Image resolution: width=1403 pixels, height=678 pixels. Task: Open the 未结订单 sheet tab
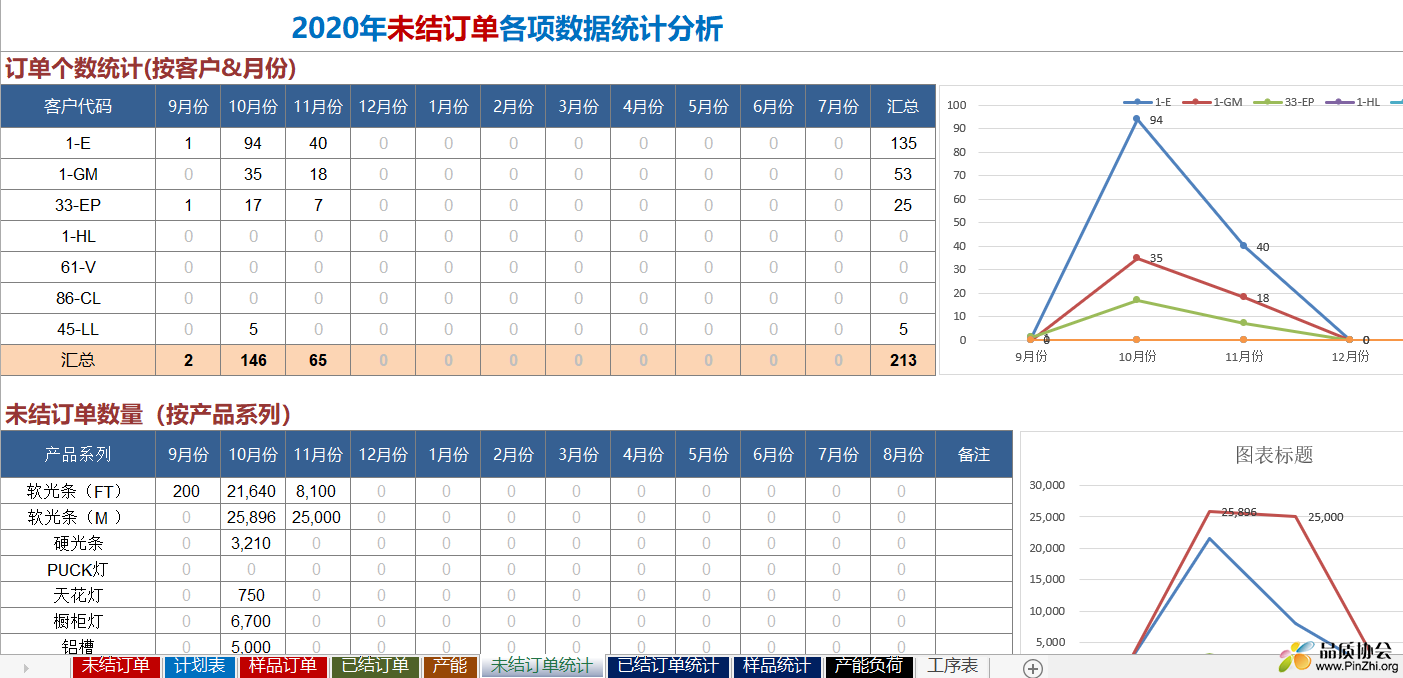(x=115, y=666)
